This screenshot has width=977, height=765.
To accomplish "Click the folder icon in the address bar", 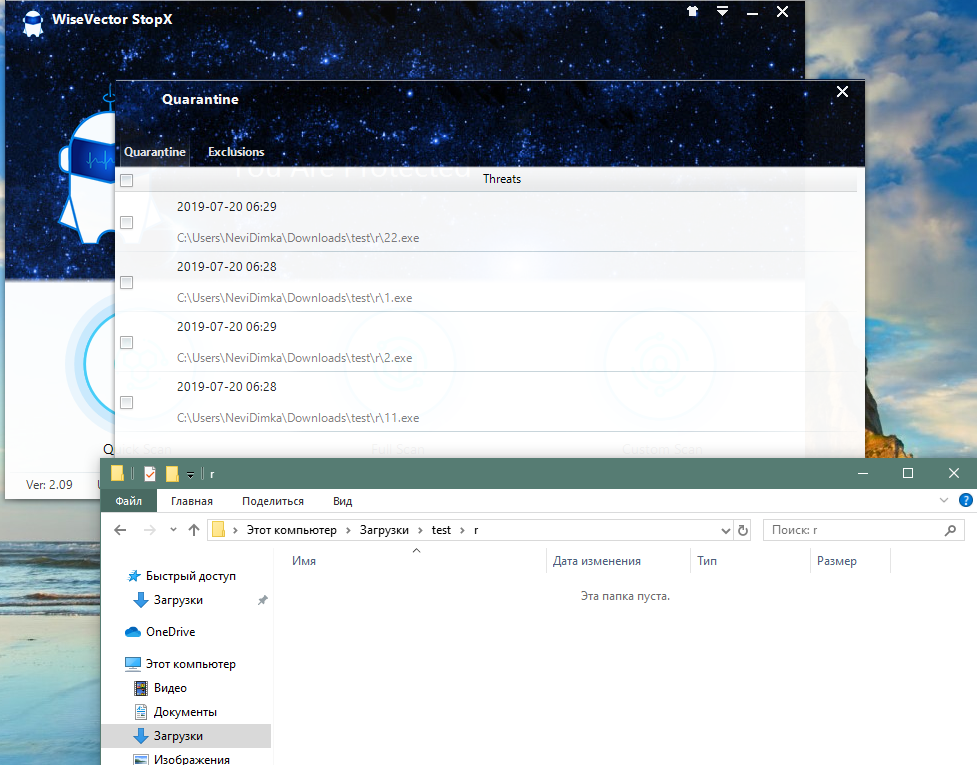I will (219, 530).
